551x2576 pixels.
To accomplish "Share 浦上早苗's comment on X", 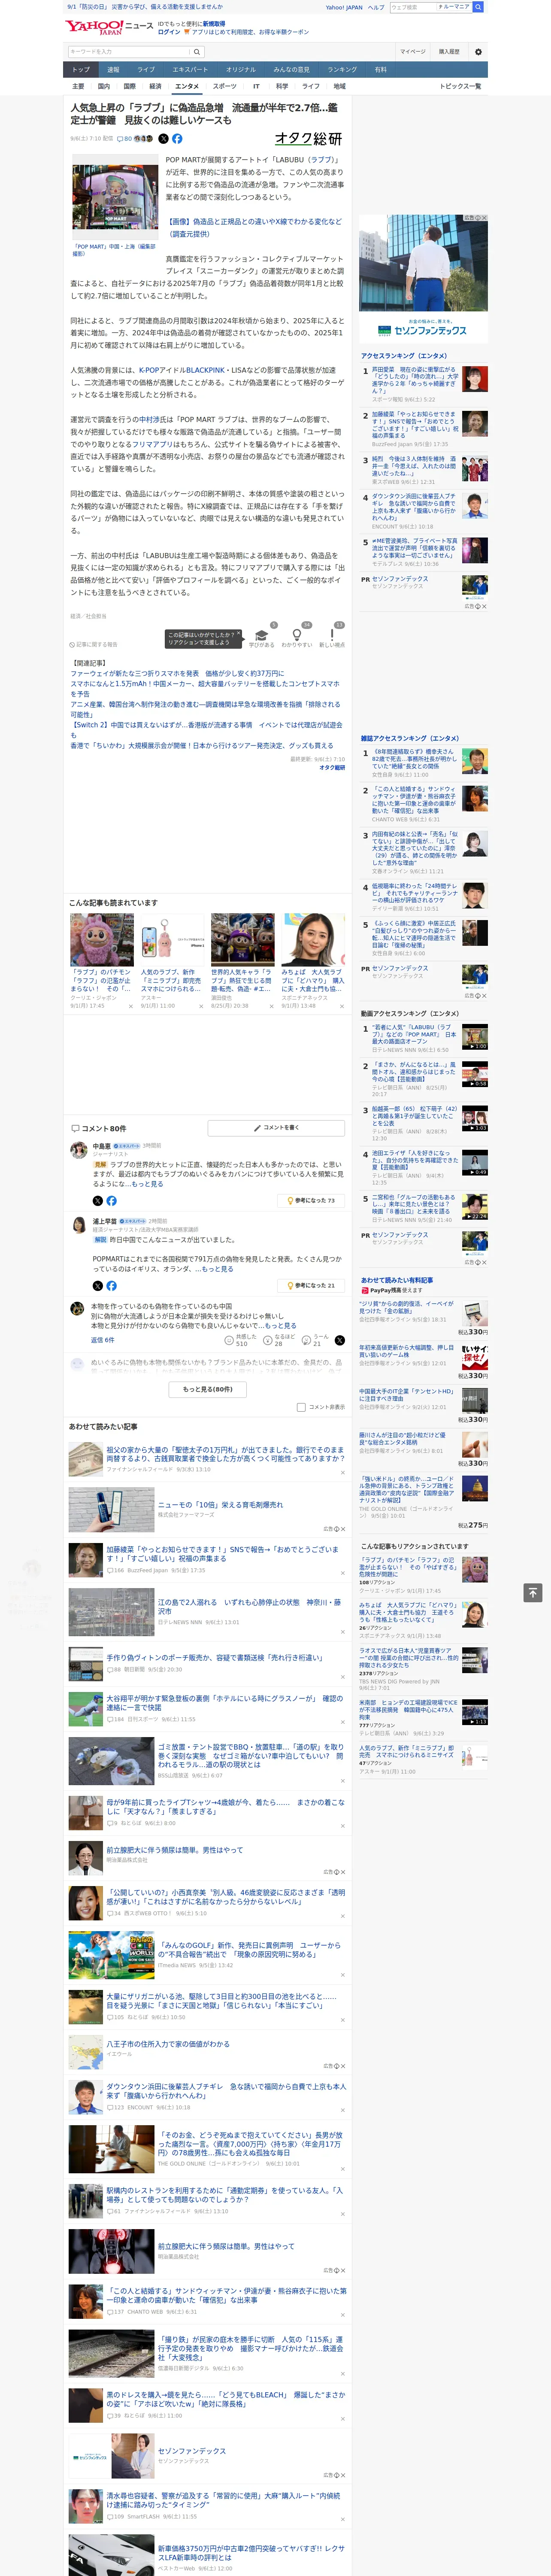I will (x=98, y=1286).
